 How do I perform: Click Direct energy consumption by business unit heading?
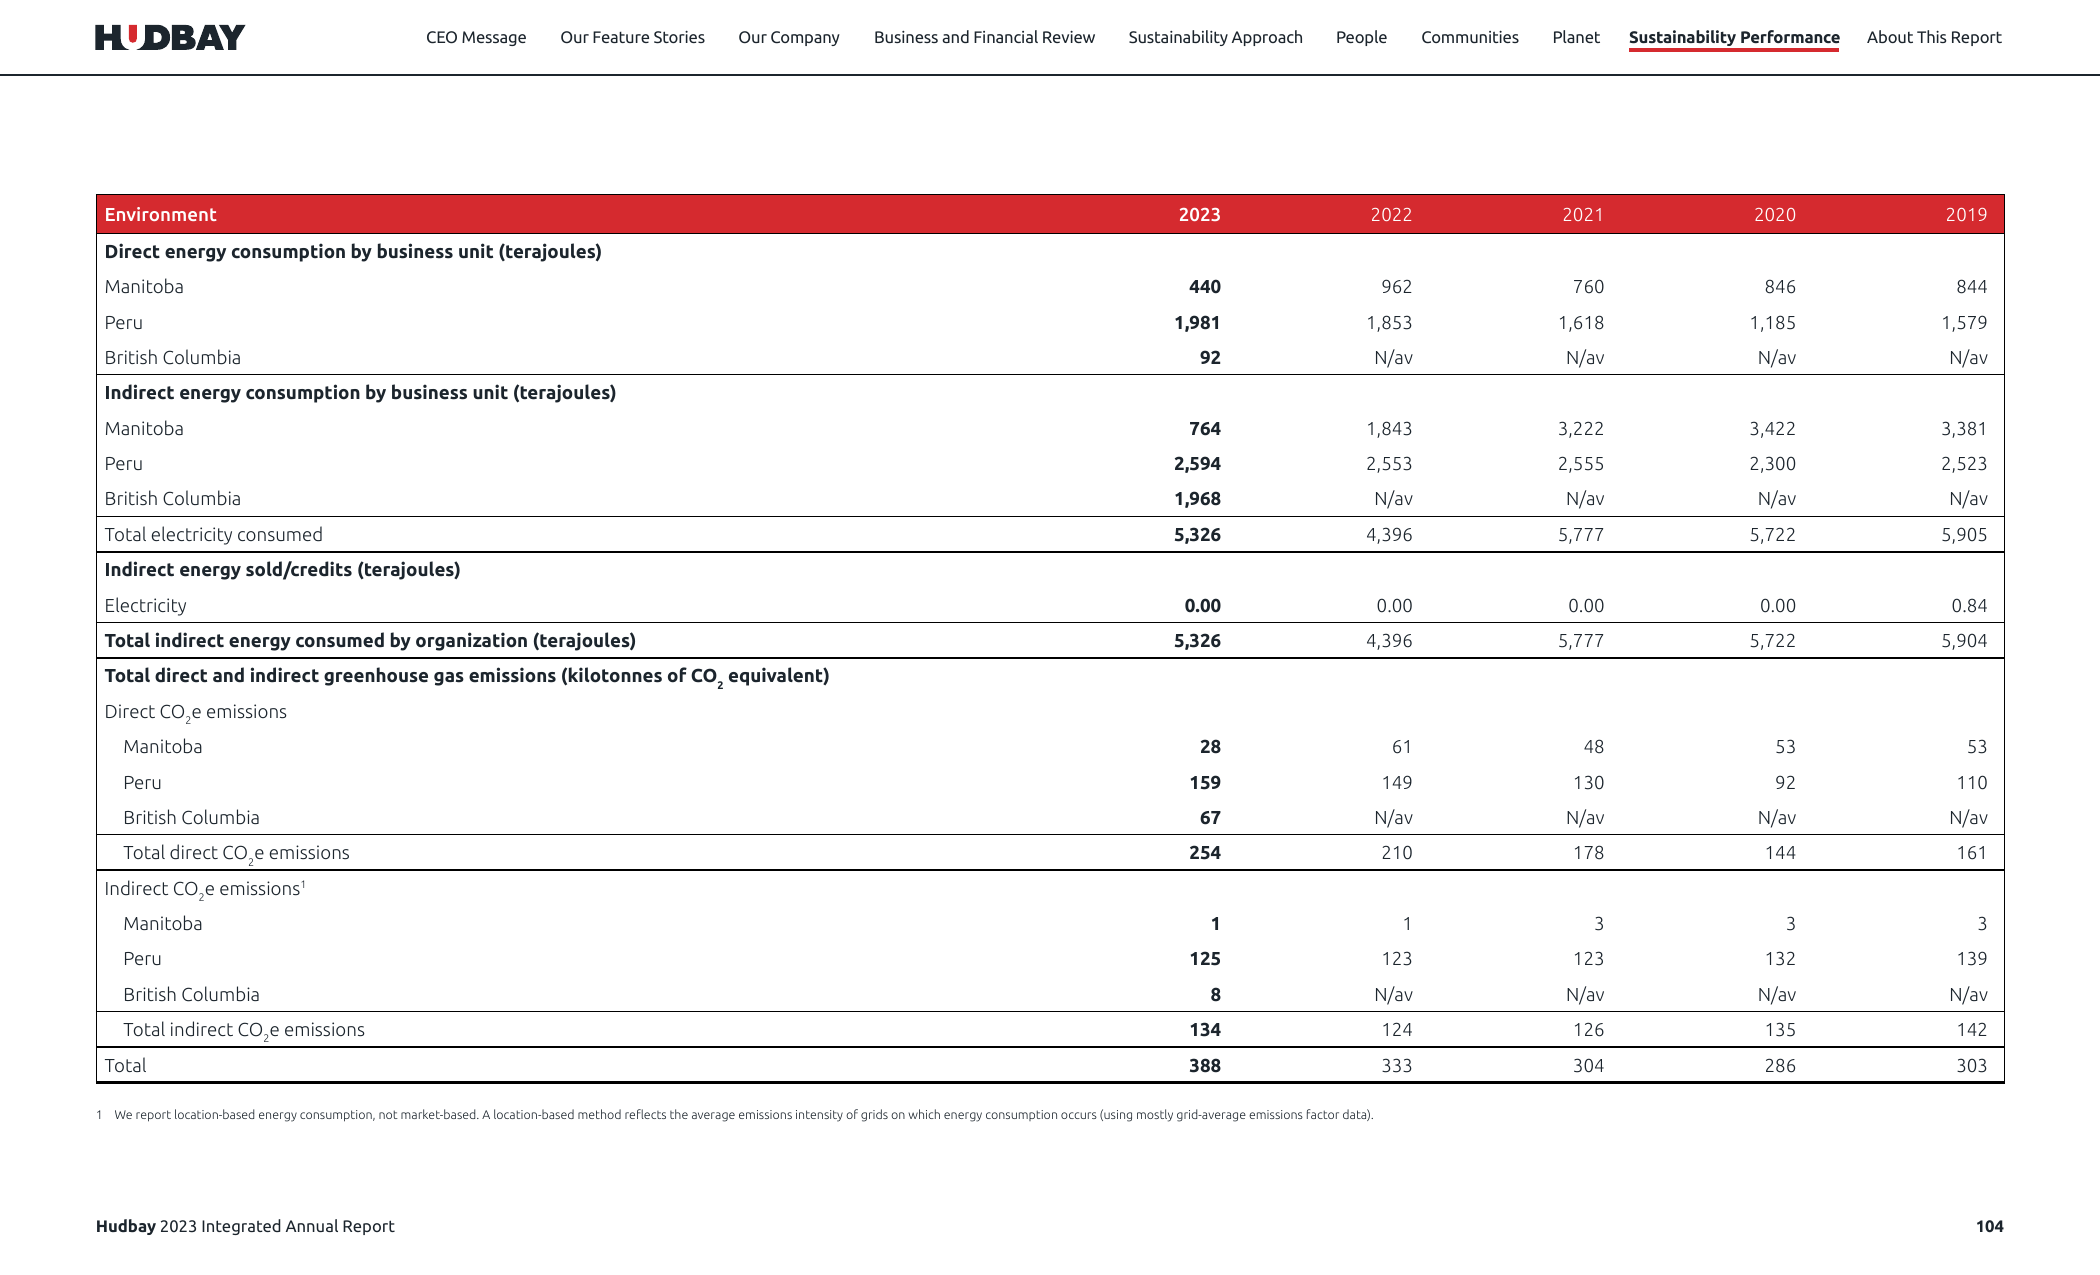click(x=353, y=252)
